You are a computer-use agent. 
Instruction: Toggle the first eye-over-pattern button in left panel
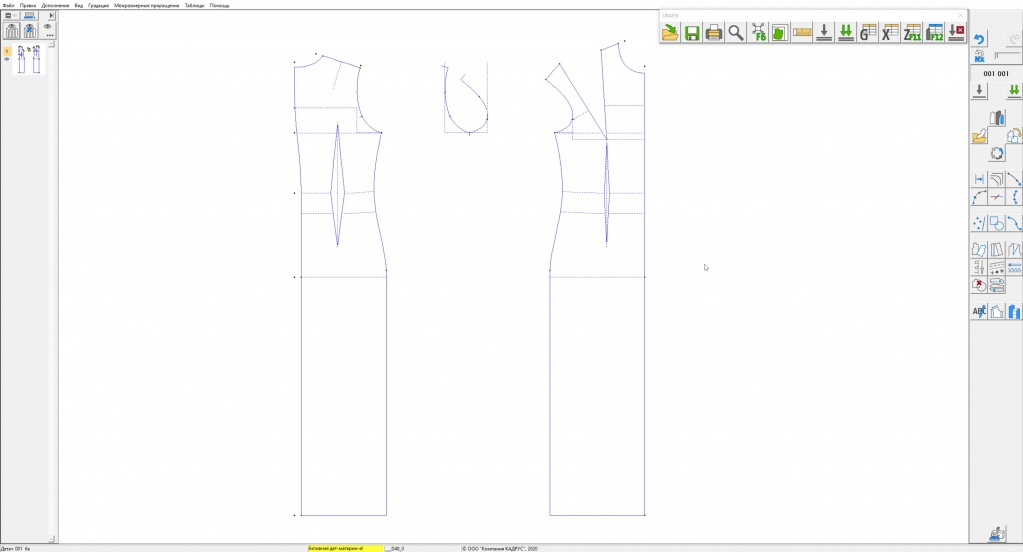(11, 31)
